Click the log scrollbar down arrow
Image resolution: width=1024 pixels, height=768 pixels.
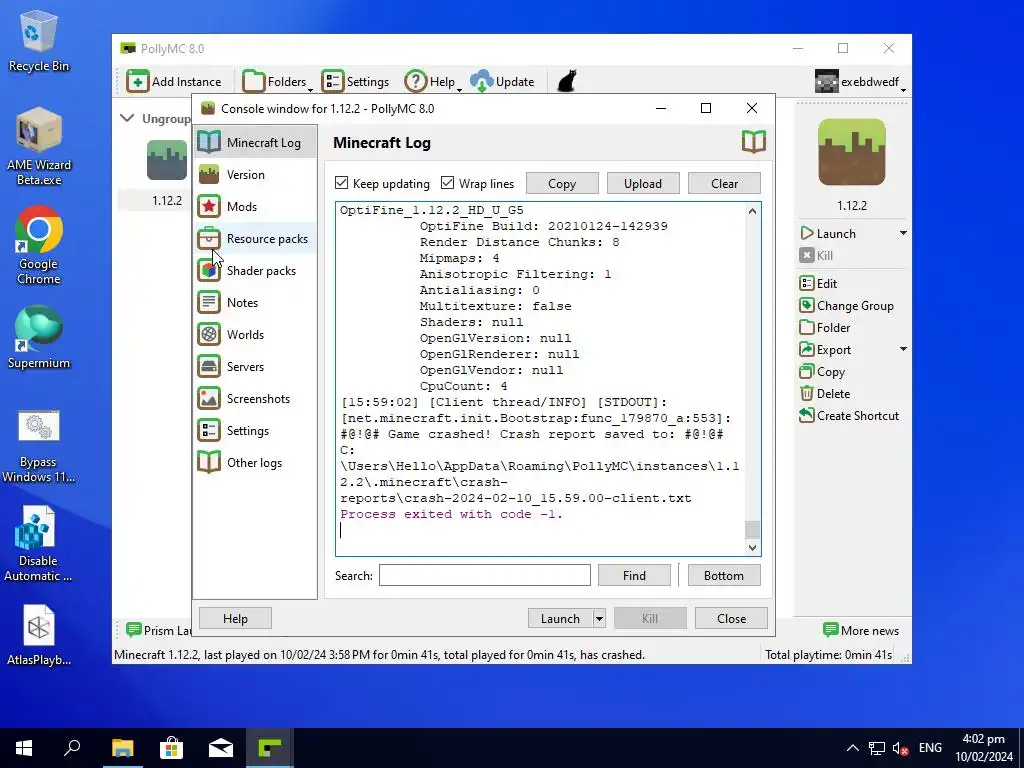click(752, 548)
